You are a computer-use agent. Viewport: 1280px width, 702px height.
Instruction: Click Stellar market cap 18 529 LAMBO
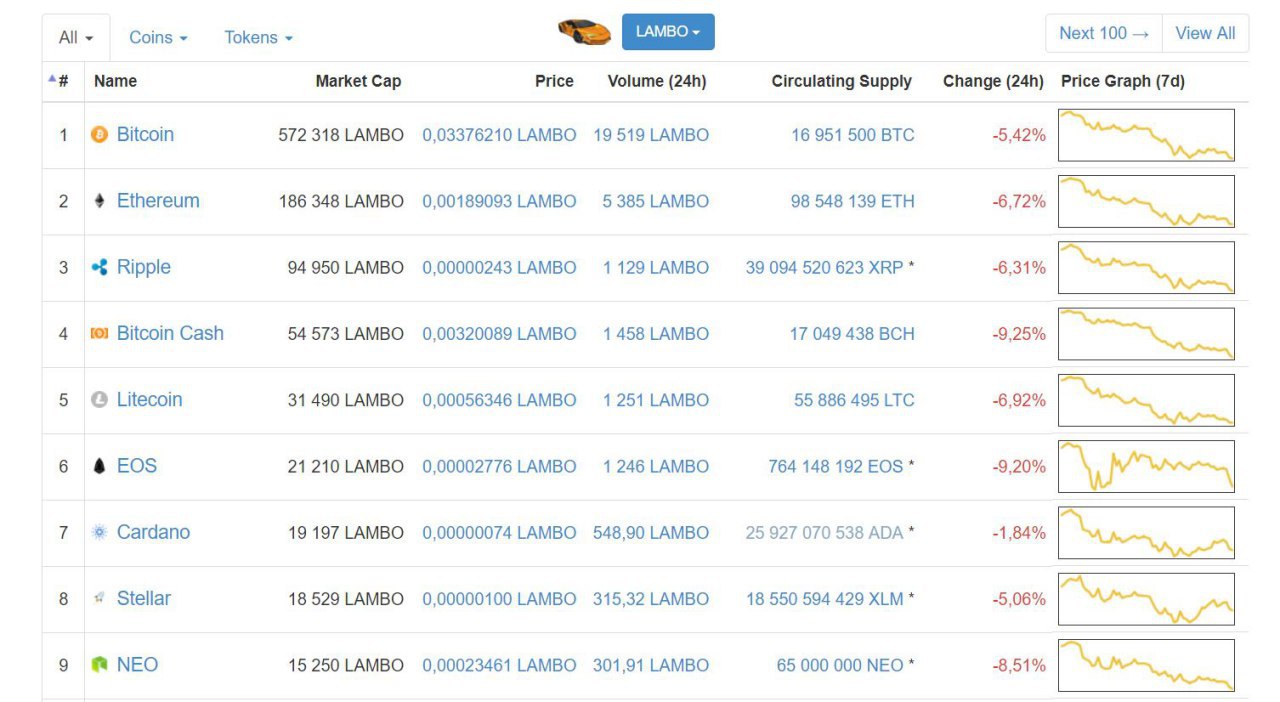346,599
